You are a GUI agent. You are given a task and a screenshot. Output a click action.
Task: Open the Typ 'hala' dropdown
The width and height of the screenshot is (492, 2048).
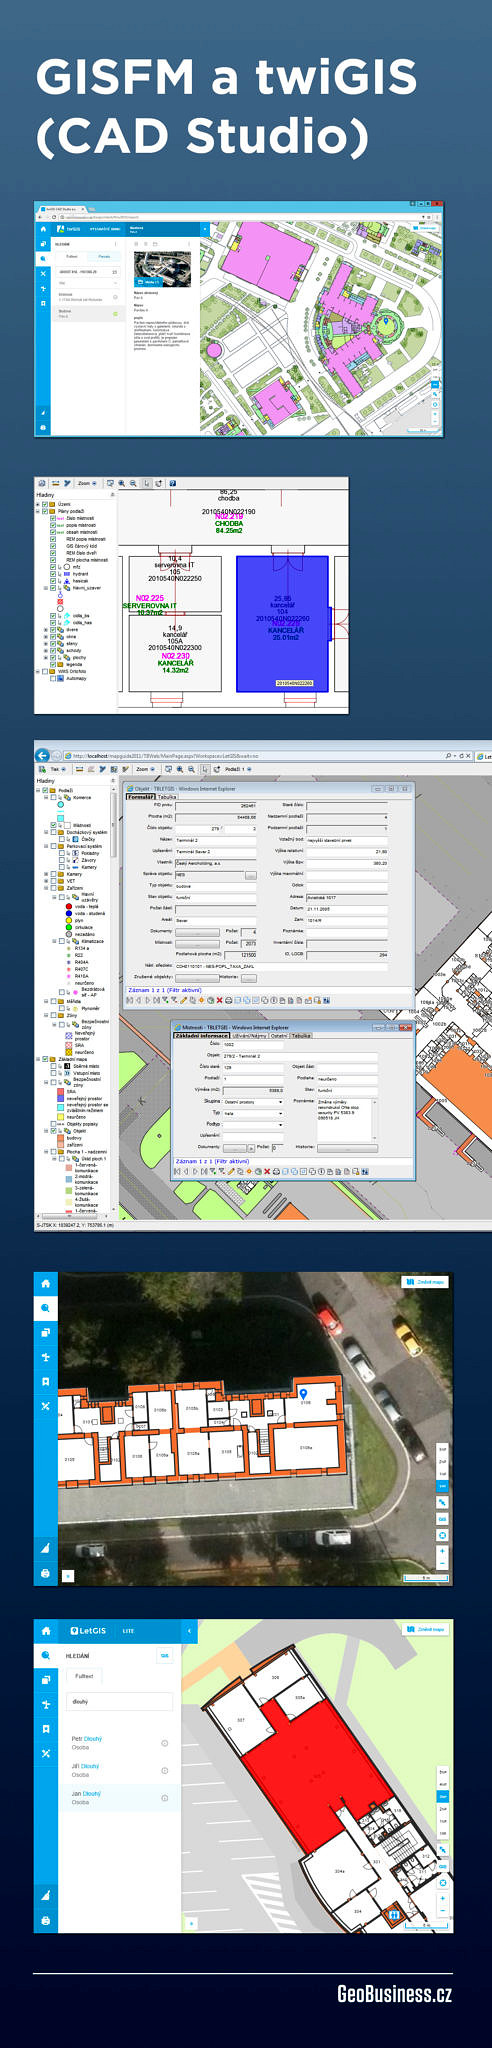coord(253,1112)
